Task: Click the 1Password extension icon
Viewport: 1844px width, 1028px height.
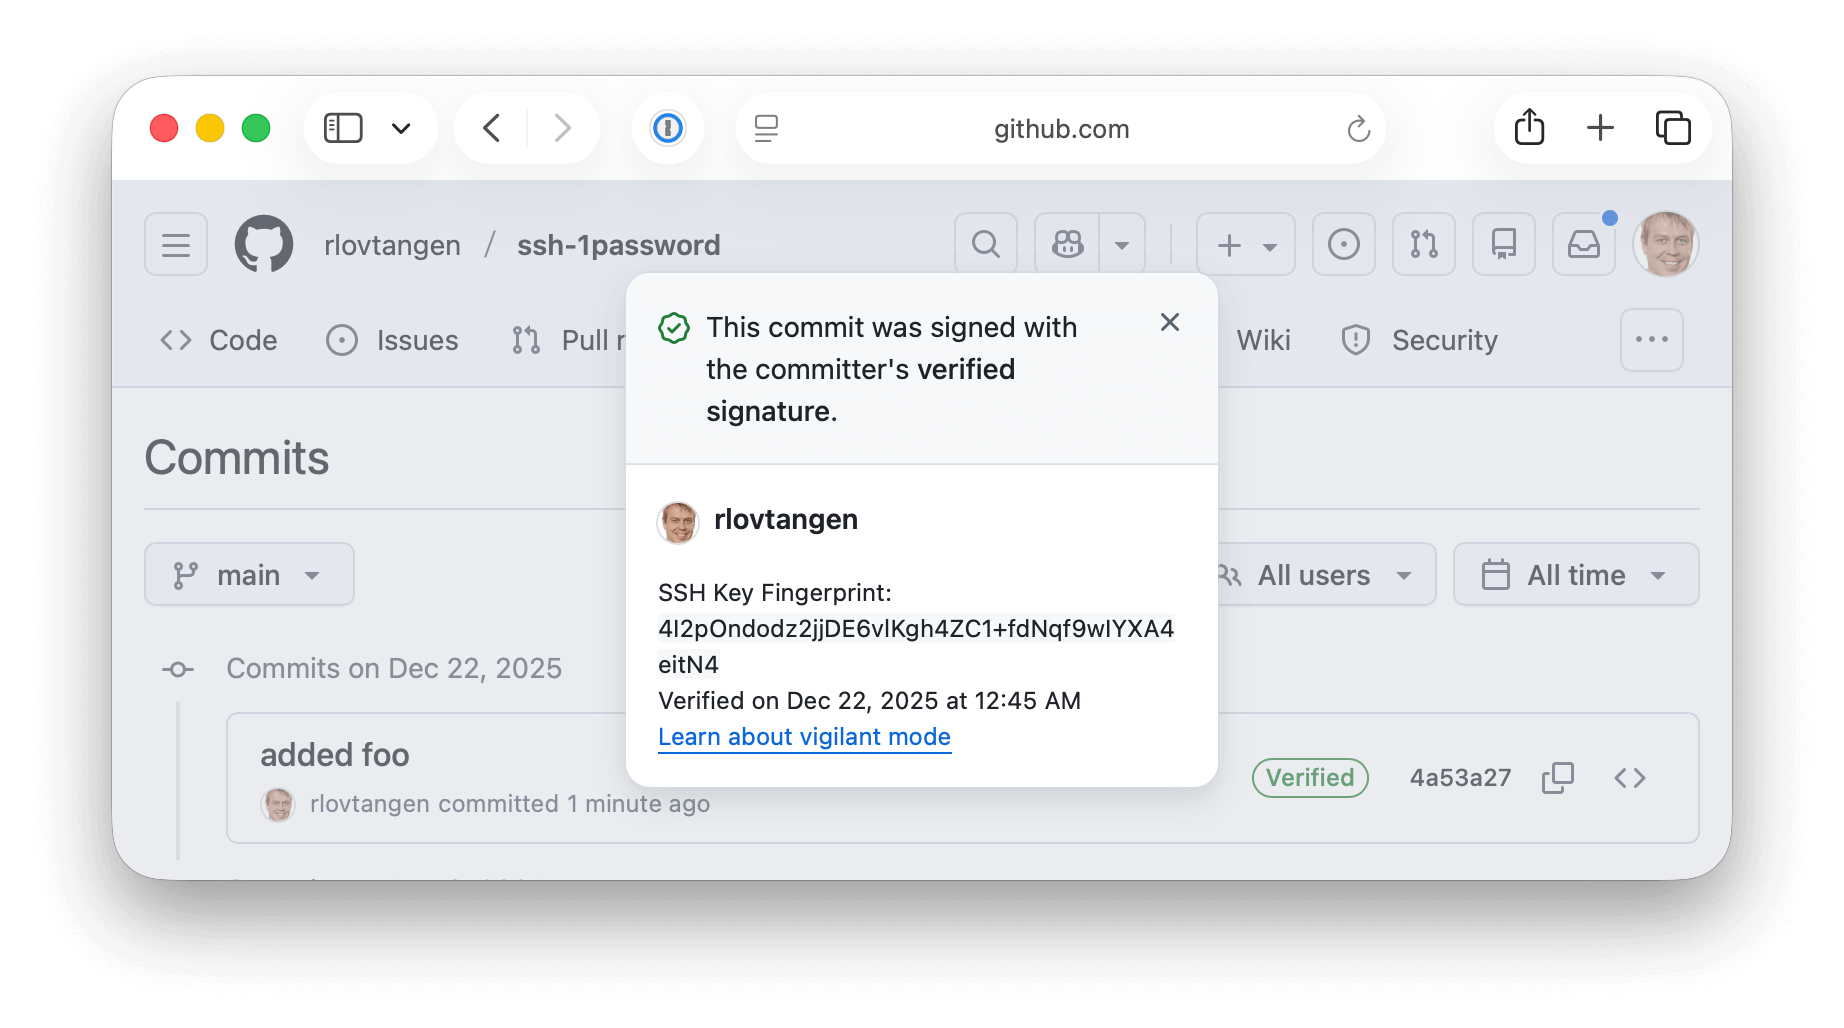Action: tap(667, 128)
